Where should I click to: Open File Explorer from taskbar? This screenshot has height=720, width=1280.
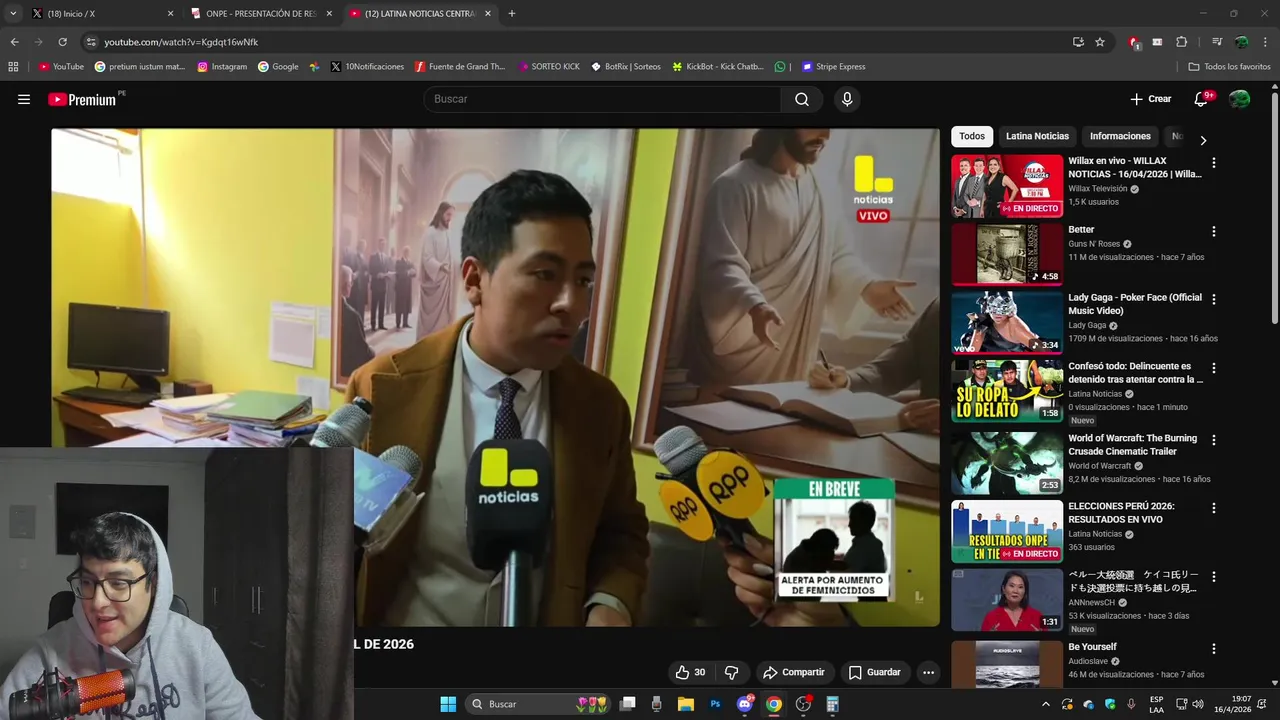point(686,704)
